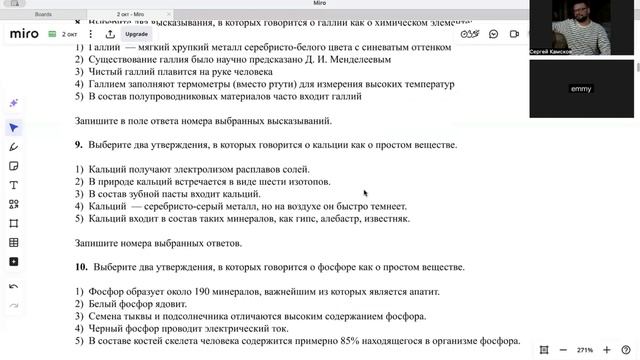
Task: Click 'Кальций получают электролизом расплавов солей'
Action: pyautogui.click(x=199, y=169)
